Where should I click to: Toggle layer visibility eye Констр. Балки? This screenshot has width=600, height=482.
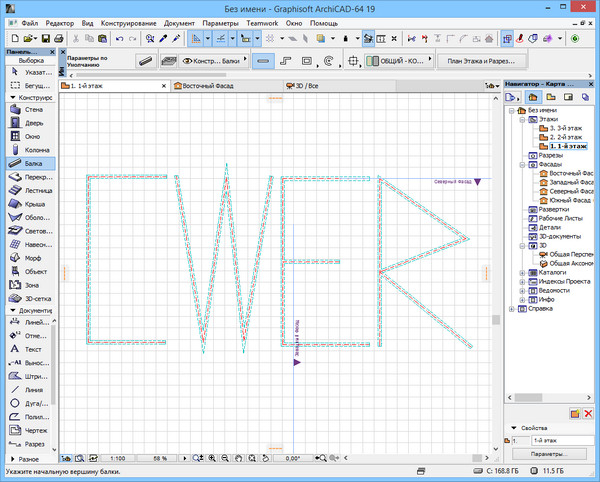(x=187, y=61)
